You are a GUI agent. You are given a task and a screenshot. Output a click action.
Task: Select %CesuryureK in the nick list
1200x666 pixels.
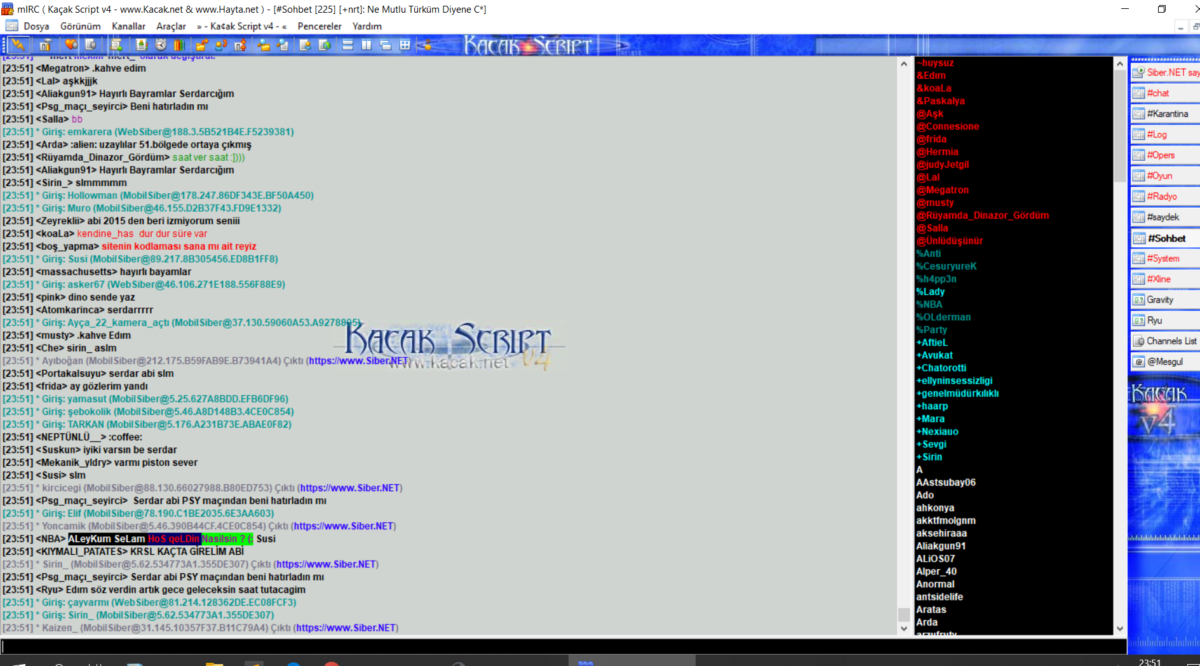pos(946,266)
